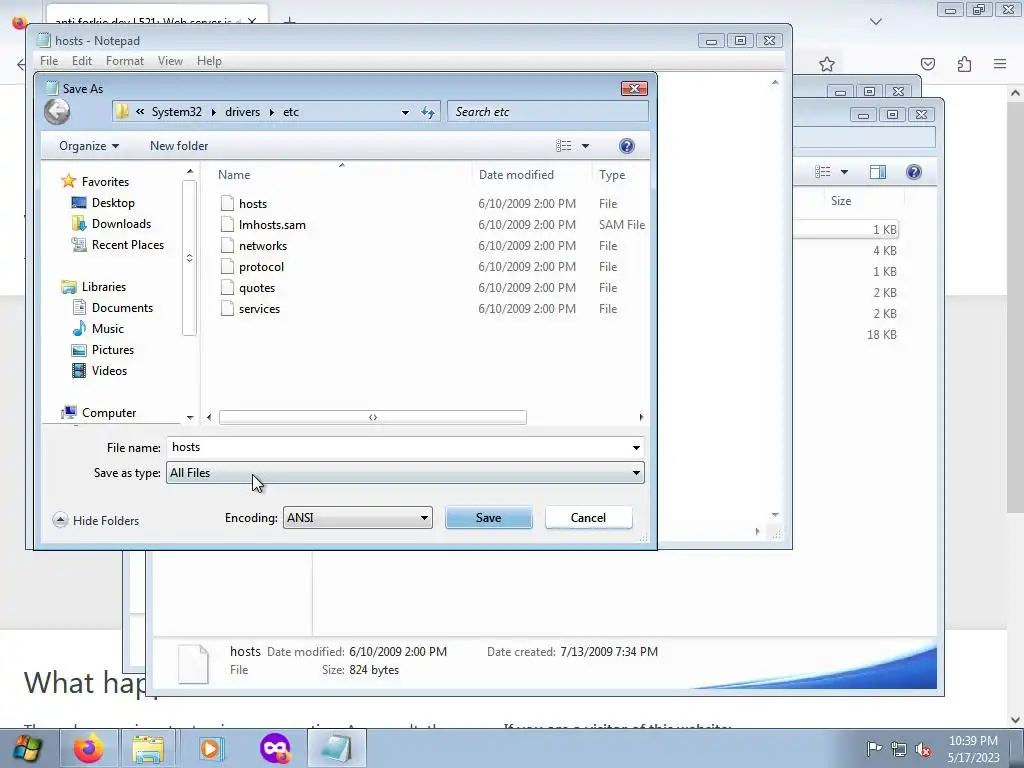The width and height of the screenshot is (1024, 768).
Task: Select the lmhosts.sam file
Action: click(272, 225)
